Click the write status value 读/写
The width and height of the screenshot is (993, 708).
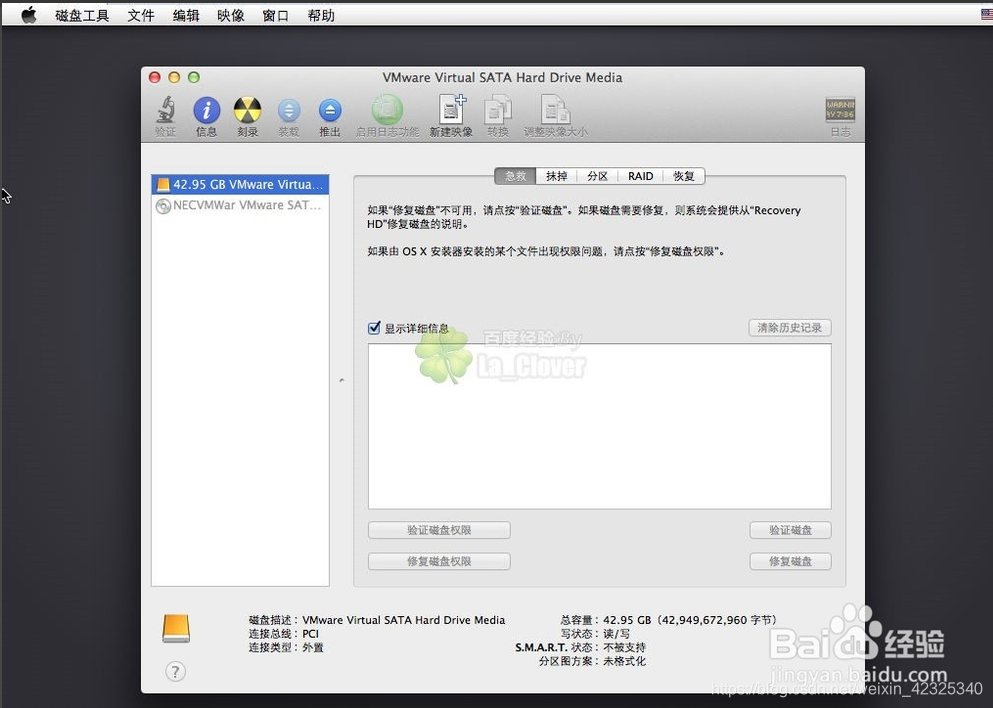[x=616, y=634]
